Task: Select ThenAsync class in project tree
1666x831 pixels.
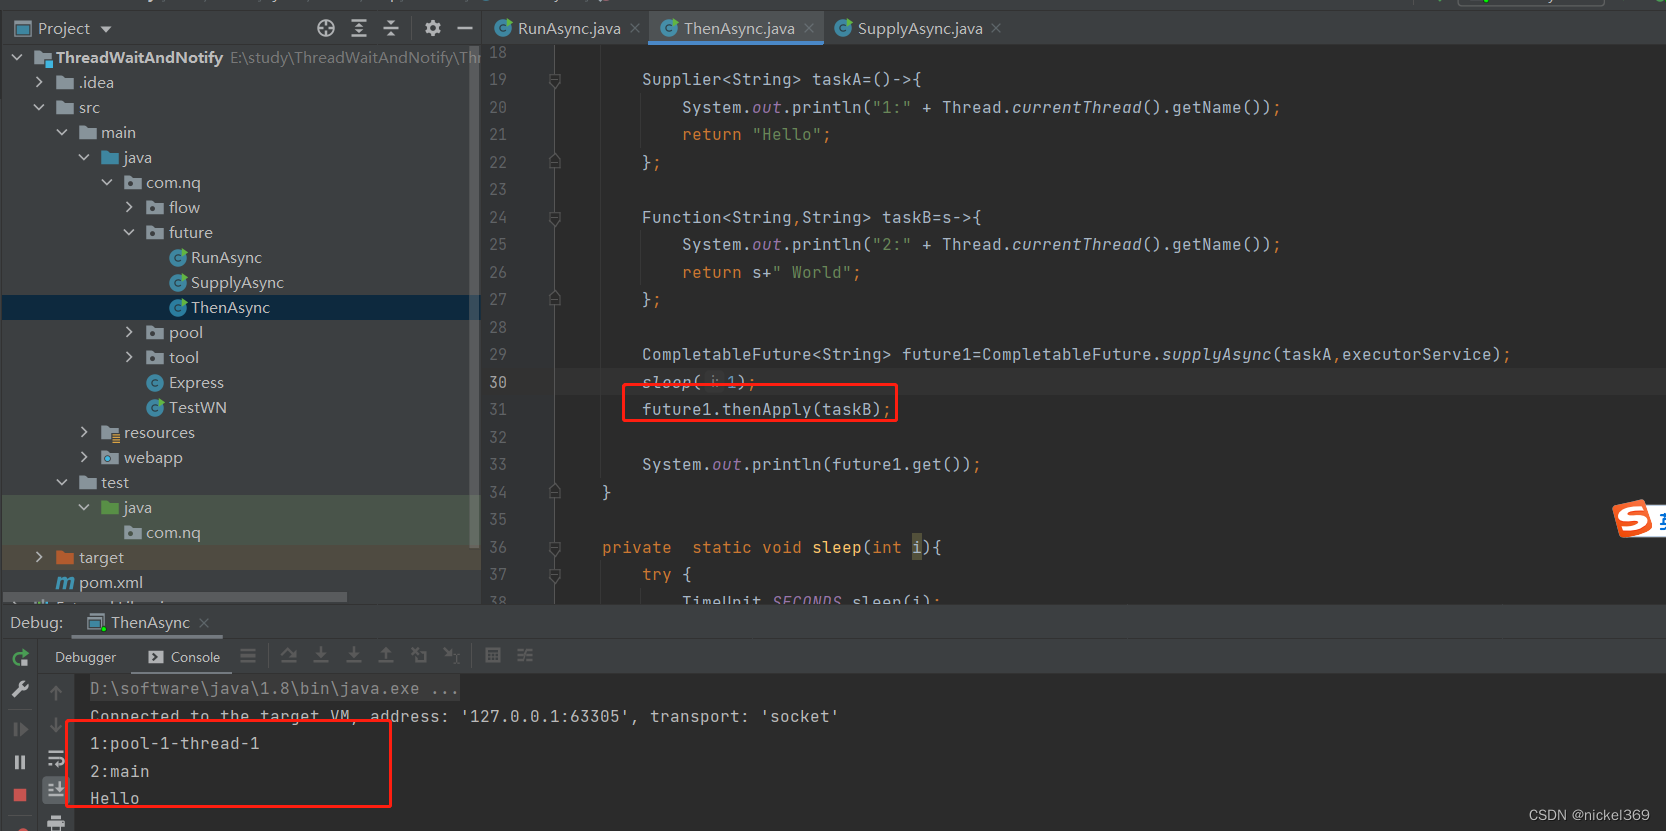Action: click(x=230, y=308)
